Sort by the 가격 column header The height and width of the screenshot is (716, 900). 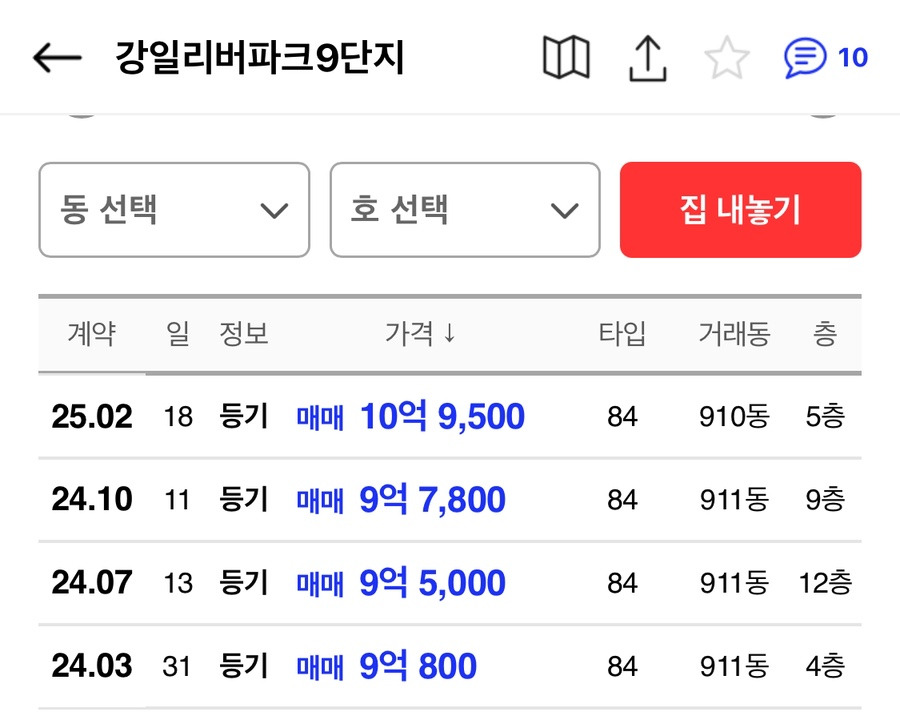pos(420,333)
